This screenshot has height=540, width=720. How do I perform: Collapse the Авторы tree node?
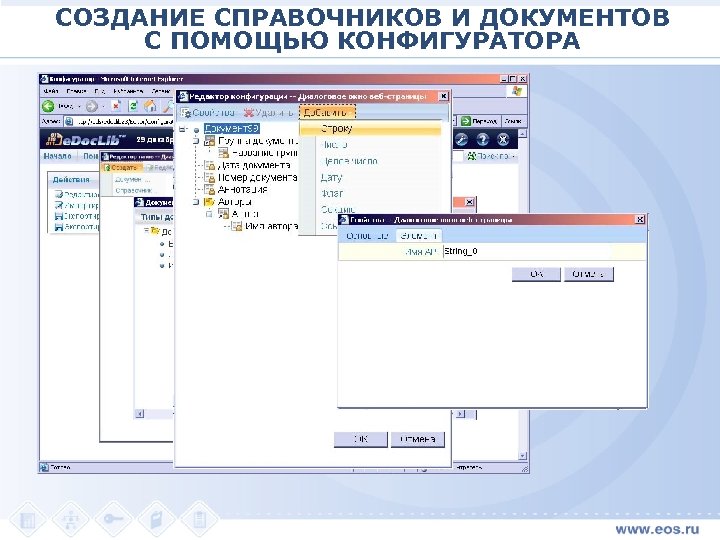click(196, 202)
